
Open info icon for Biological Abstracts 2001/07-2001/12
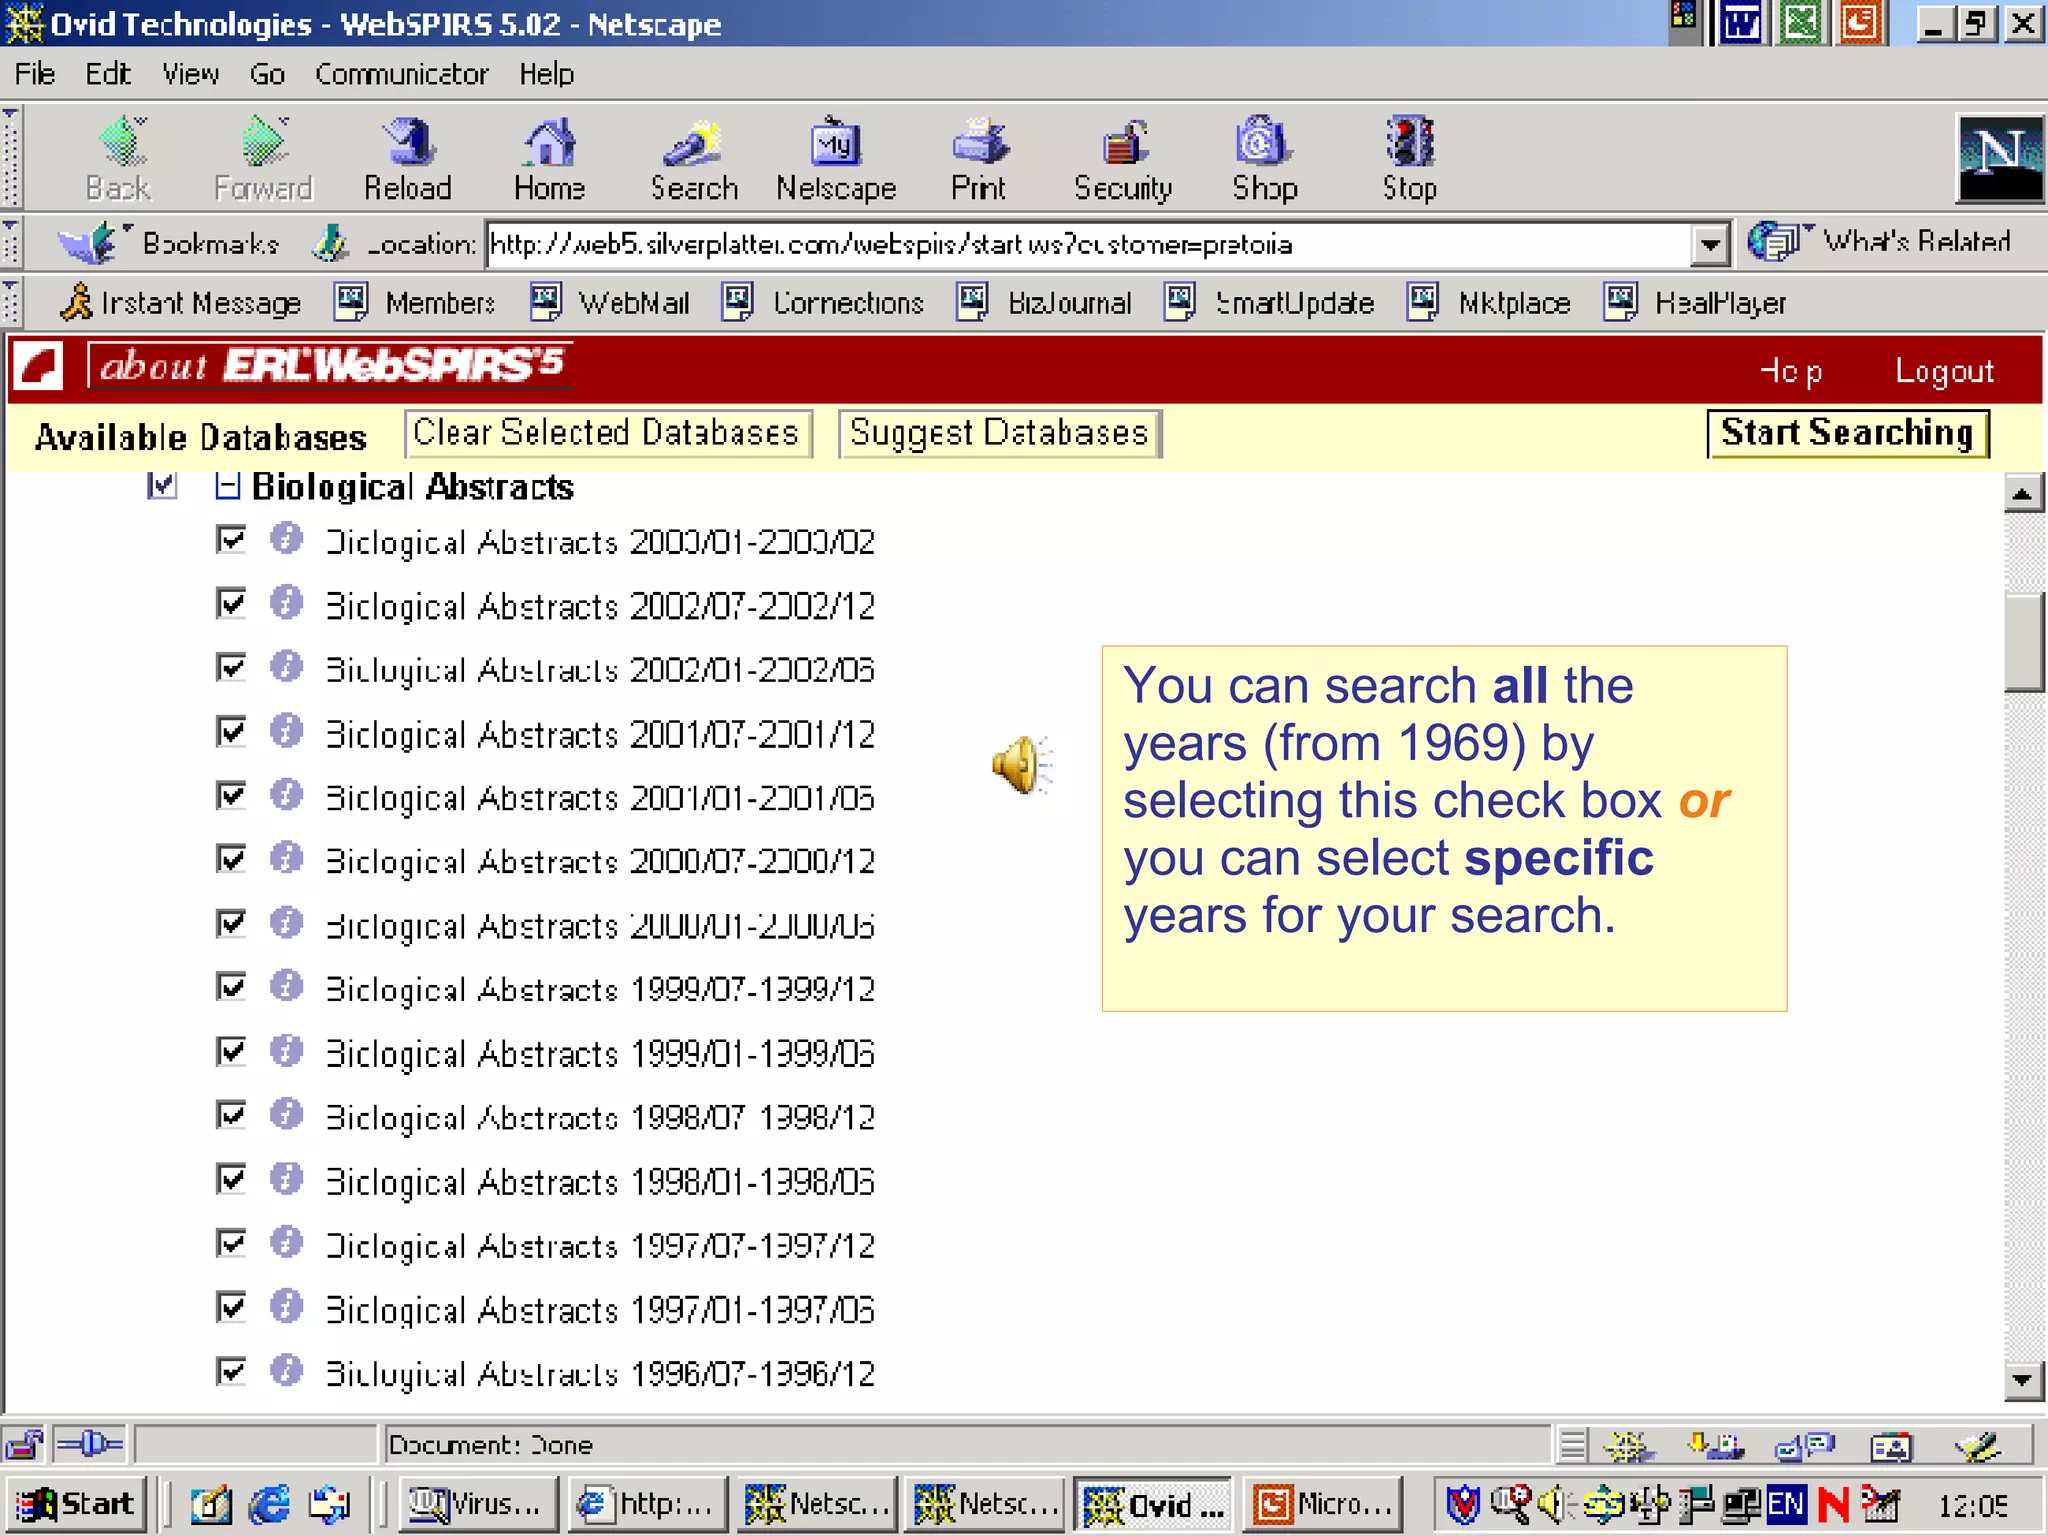click(286, 731)
